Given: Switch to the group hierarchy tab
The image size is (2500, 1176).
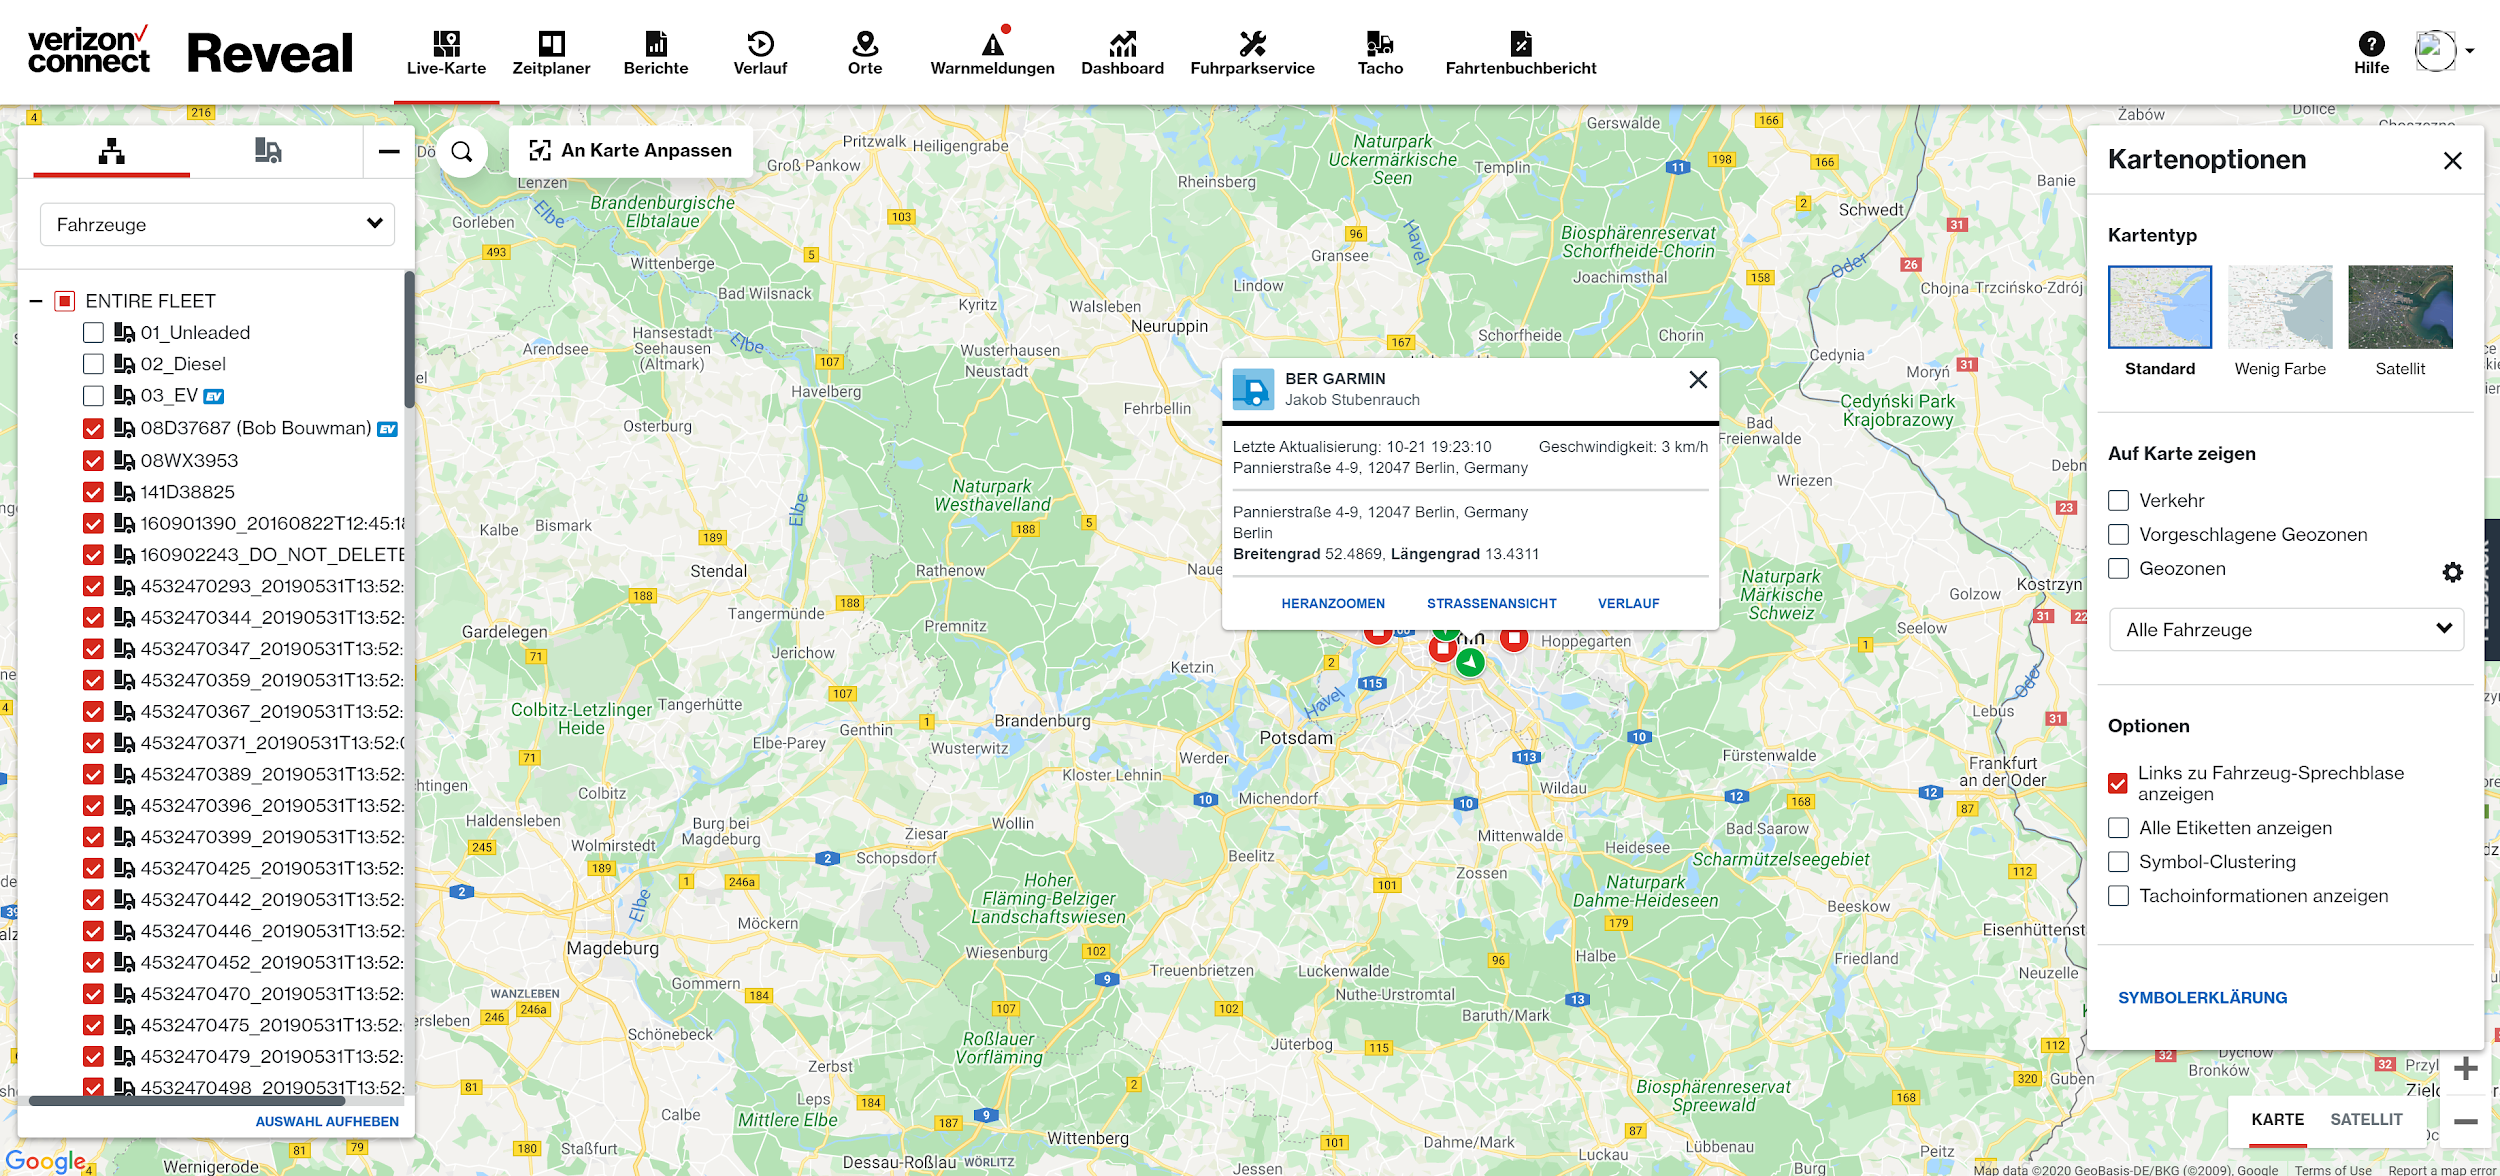Looking at the screenshot, I should click(x=112, y=151).
